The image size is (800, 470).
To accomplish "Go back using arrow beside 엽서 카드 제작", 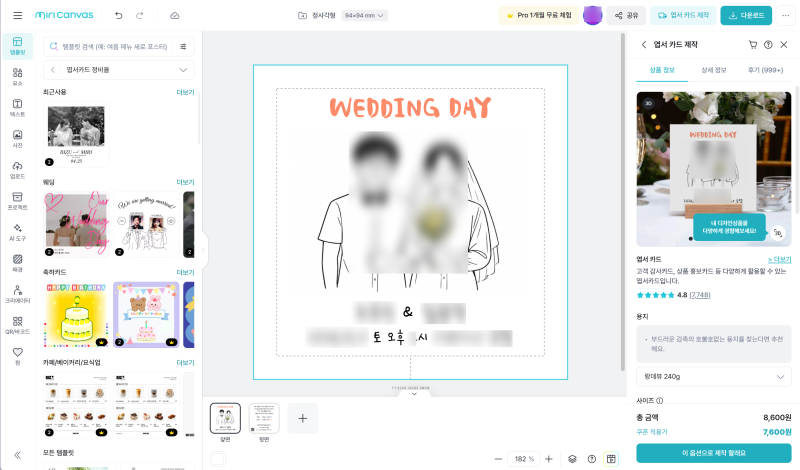I will 643,44.
